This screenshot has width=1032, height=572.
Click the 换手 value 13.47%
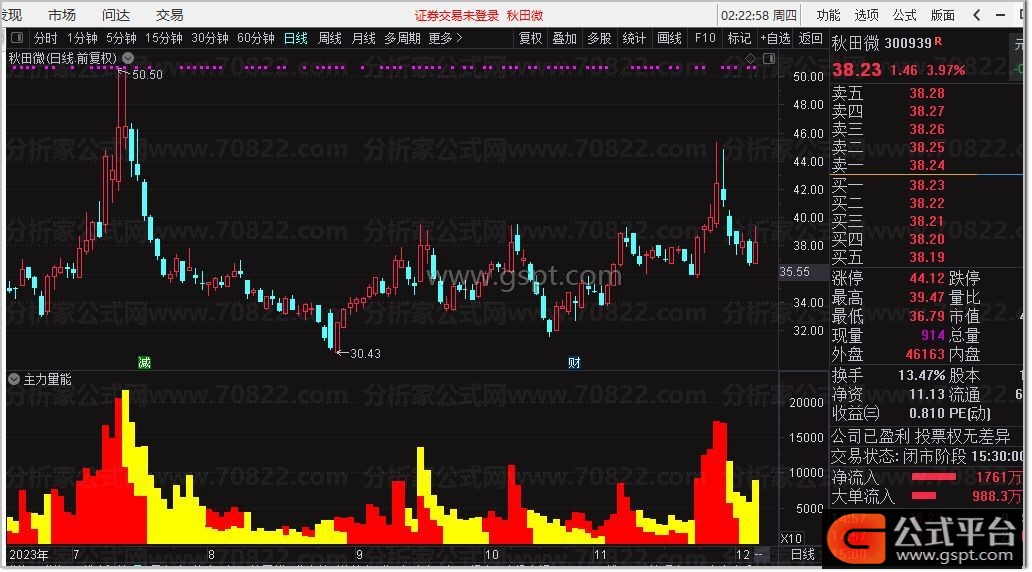pyautogui.click(x=921, y=375)
